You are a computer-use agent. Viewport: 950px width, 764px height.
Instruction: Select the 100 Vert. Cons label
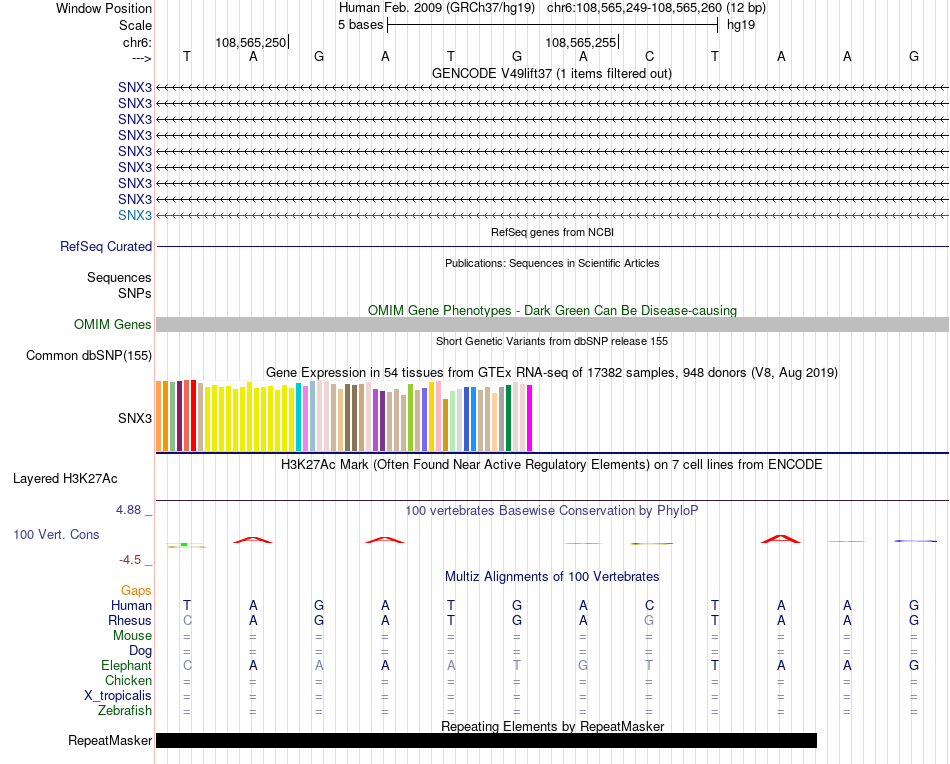56,534
